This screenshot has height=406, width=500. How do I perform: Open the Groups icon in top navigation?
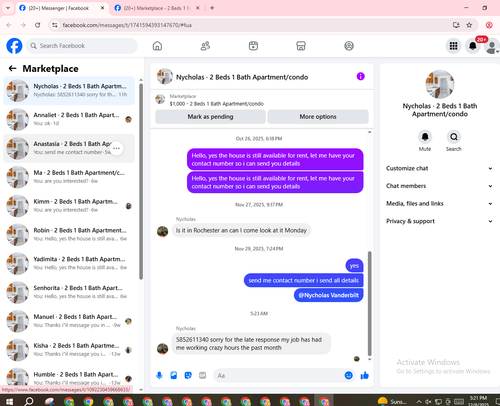click(349, 46)
